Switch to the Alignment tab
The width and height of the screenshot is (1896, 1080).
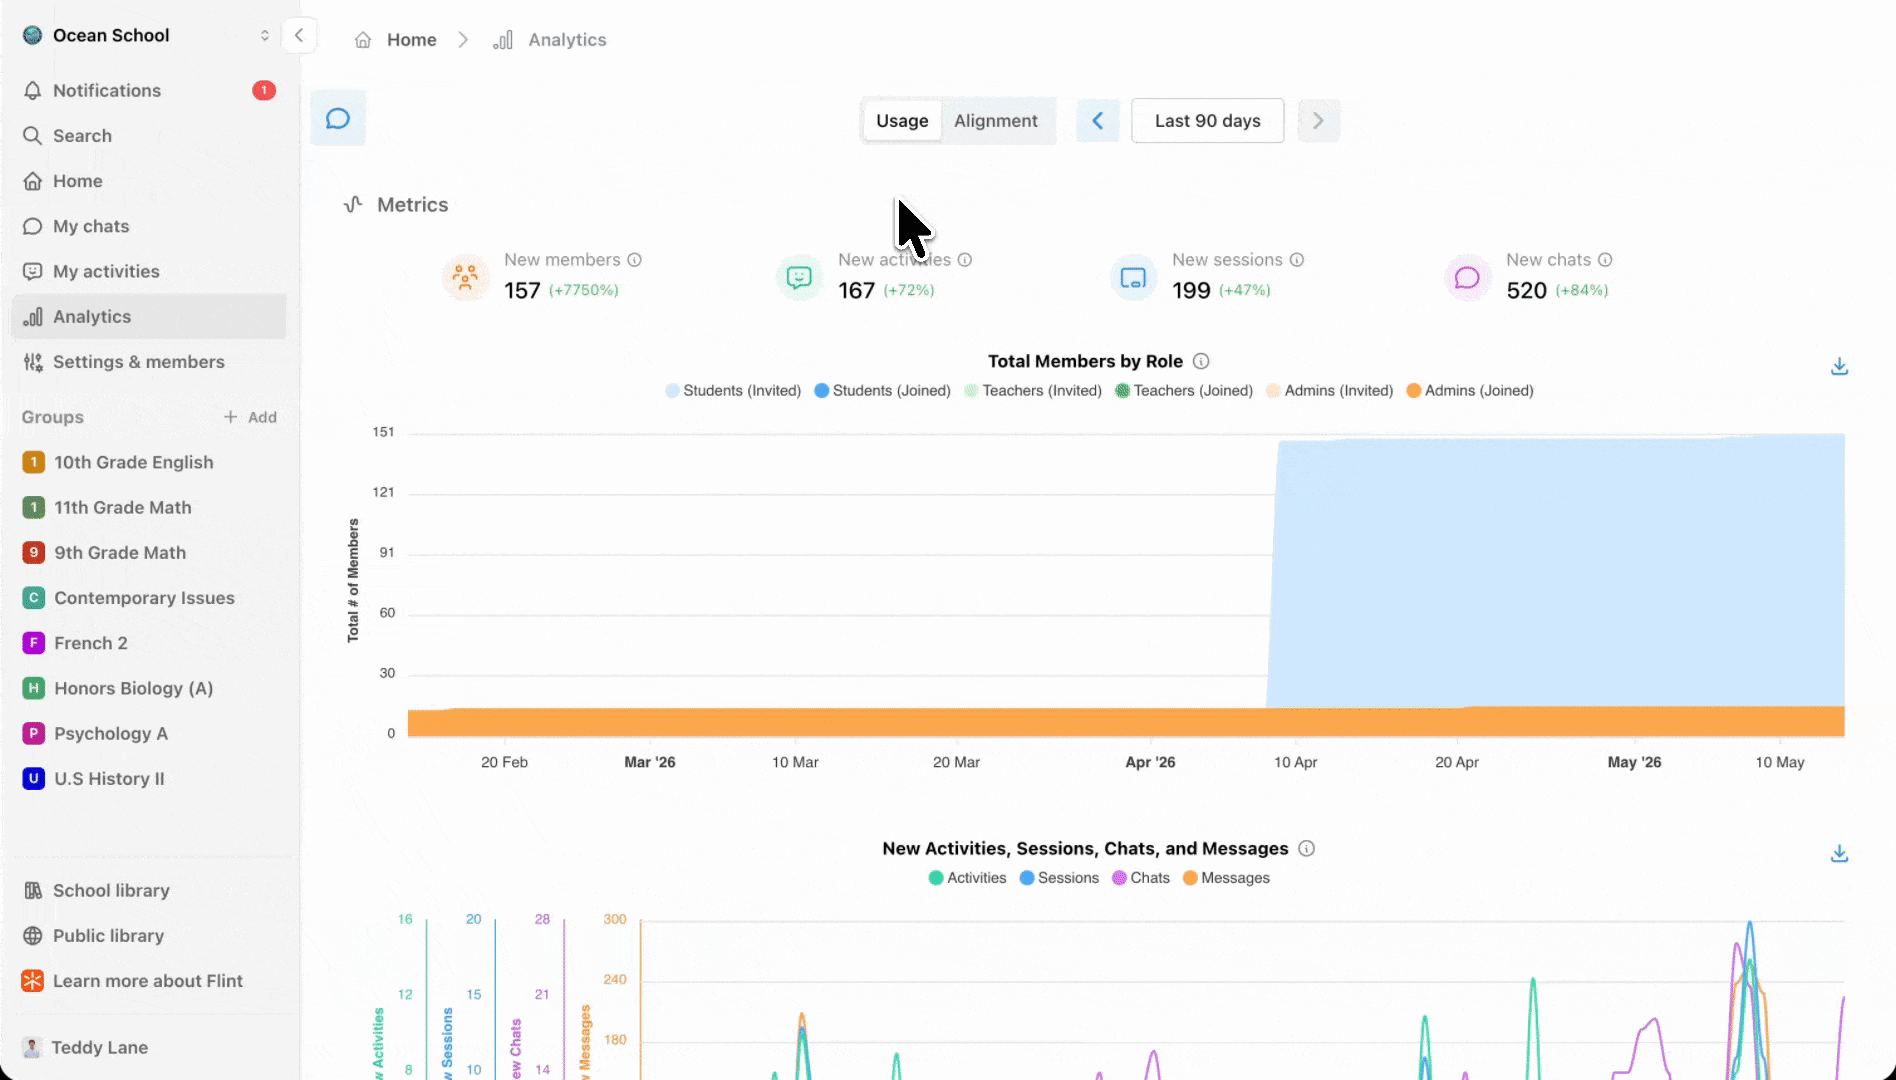coord(996,121)
